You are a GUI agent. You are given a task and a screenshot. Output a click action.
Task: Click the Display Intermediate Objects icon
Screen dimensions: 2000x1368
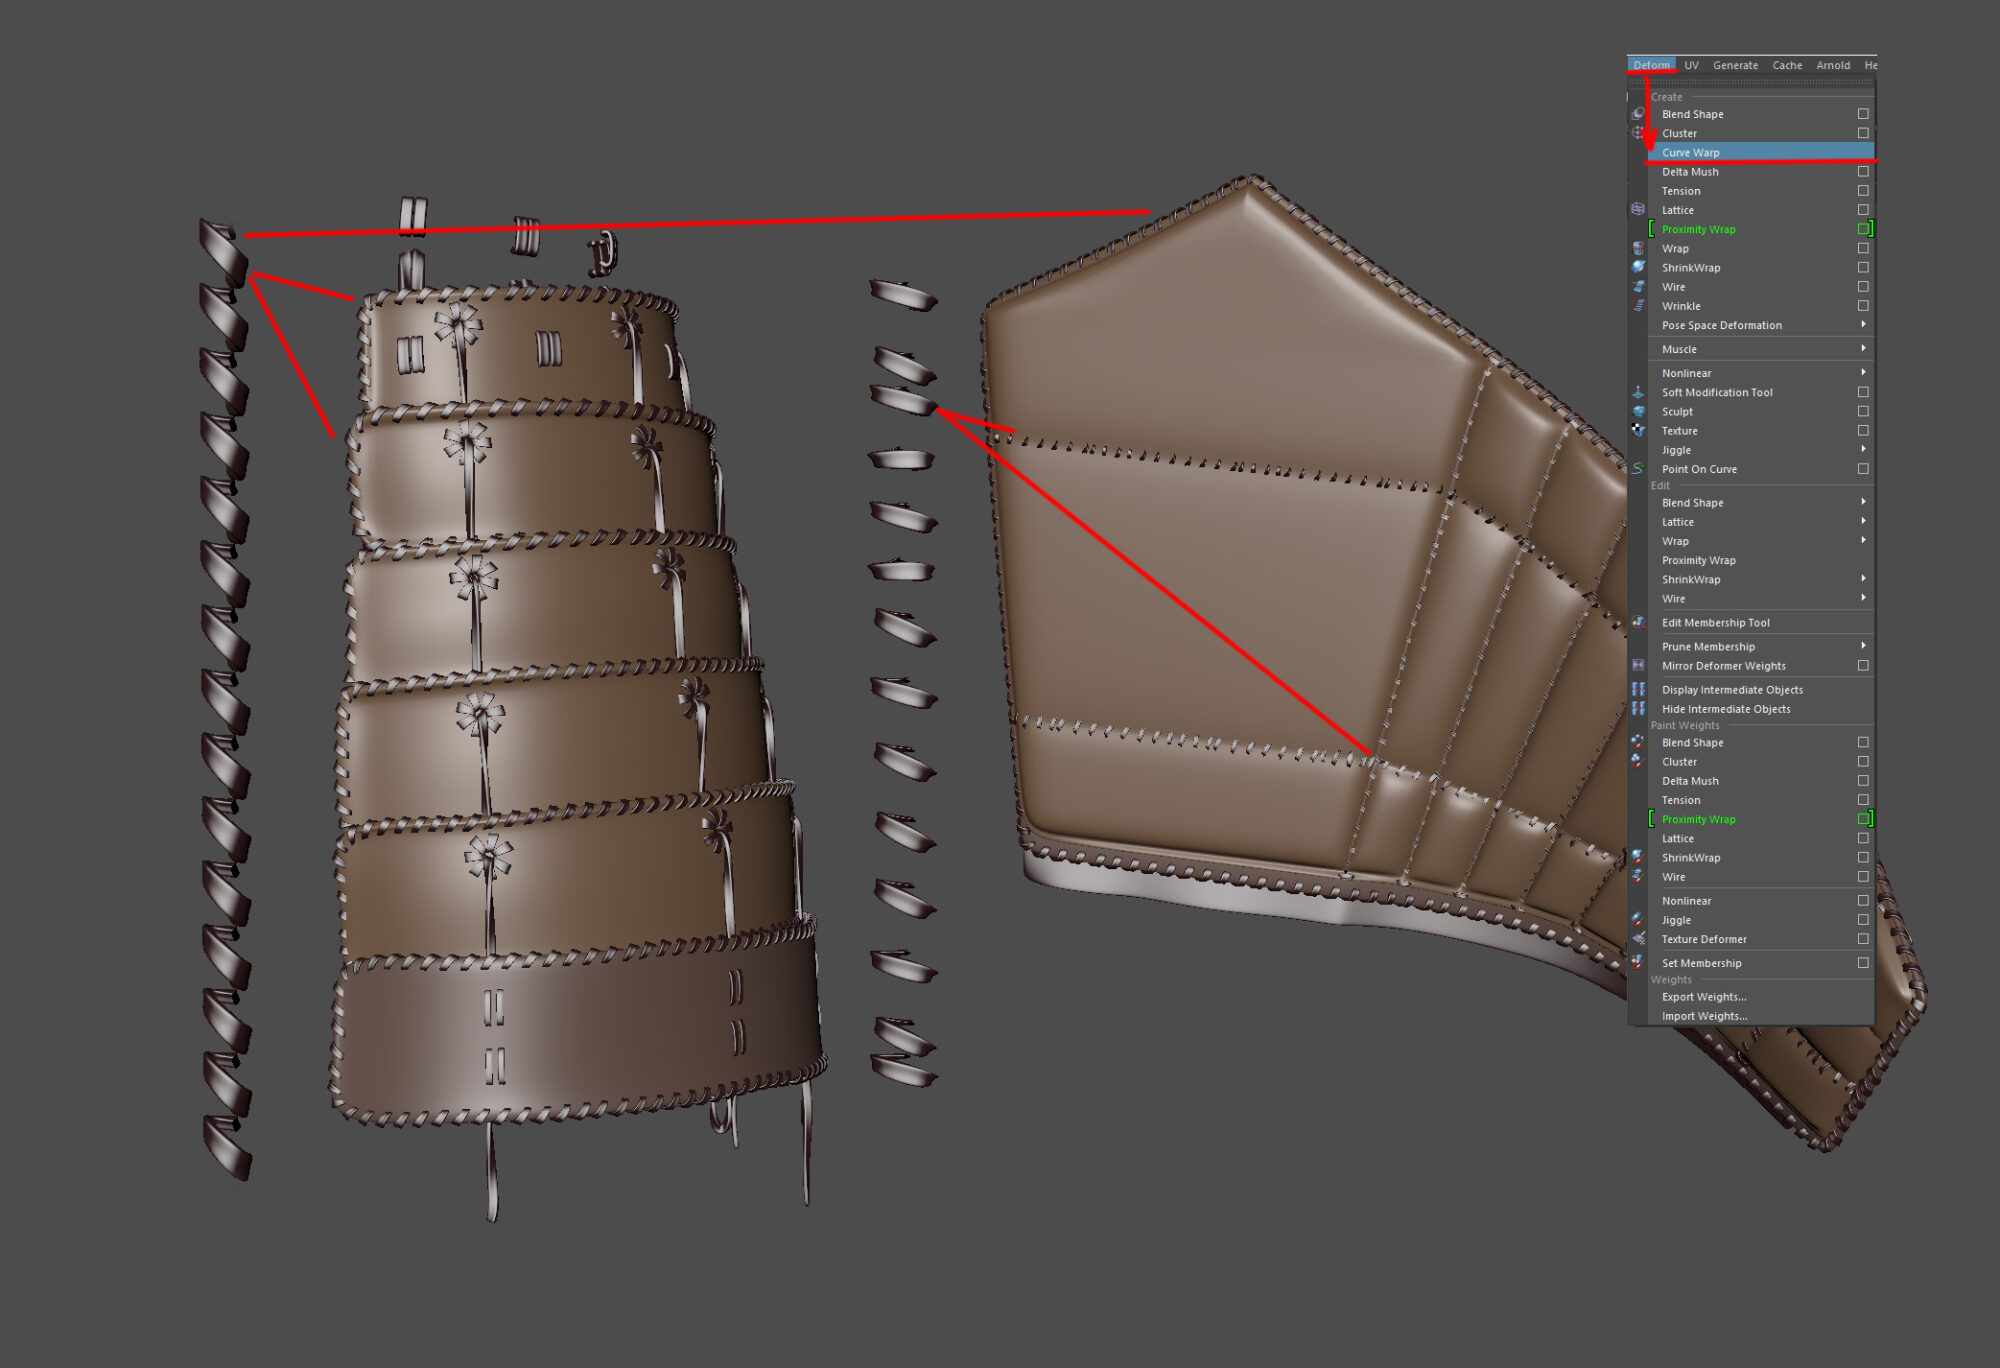(x=1638, y=690)
